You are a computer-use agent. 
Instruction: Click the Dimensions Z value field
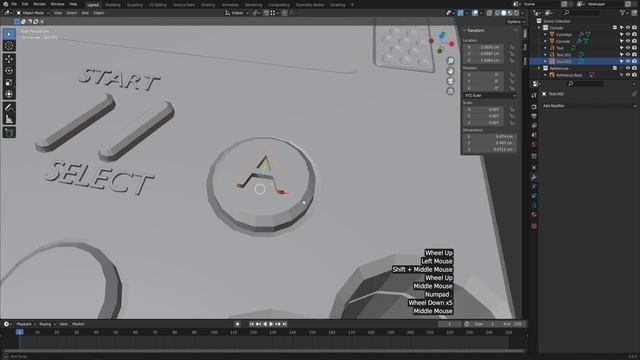pos(490,150)
